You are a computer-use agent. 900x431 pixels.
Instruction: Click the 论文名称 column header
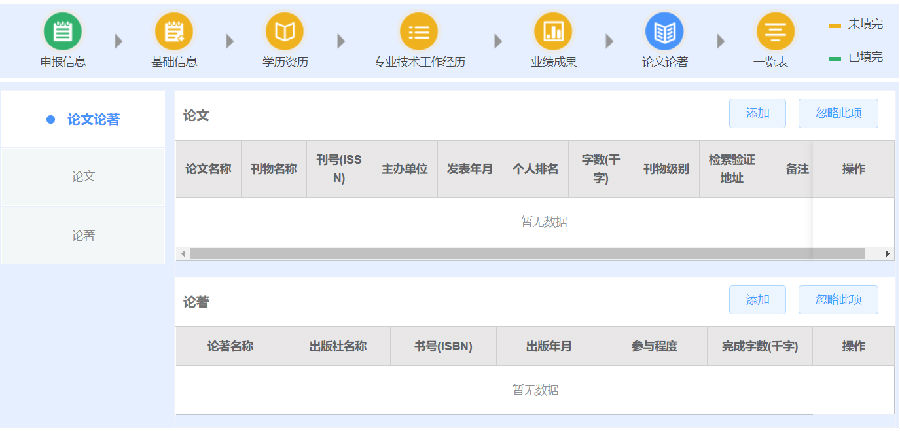pos(208,169)
